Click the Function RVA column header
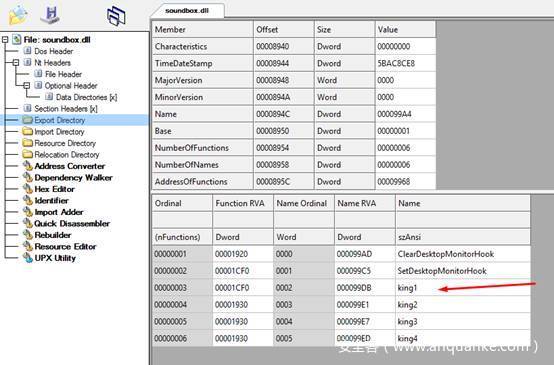Viewport: 554px width, 365px height. [x=242, y=204]
